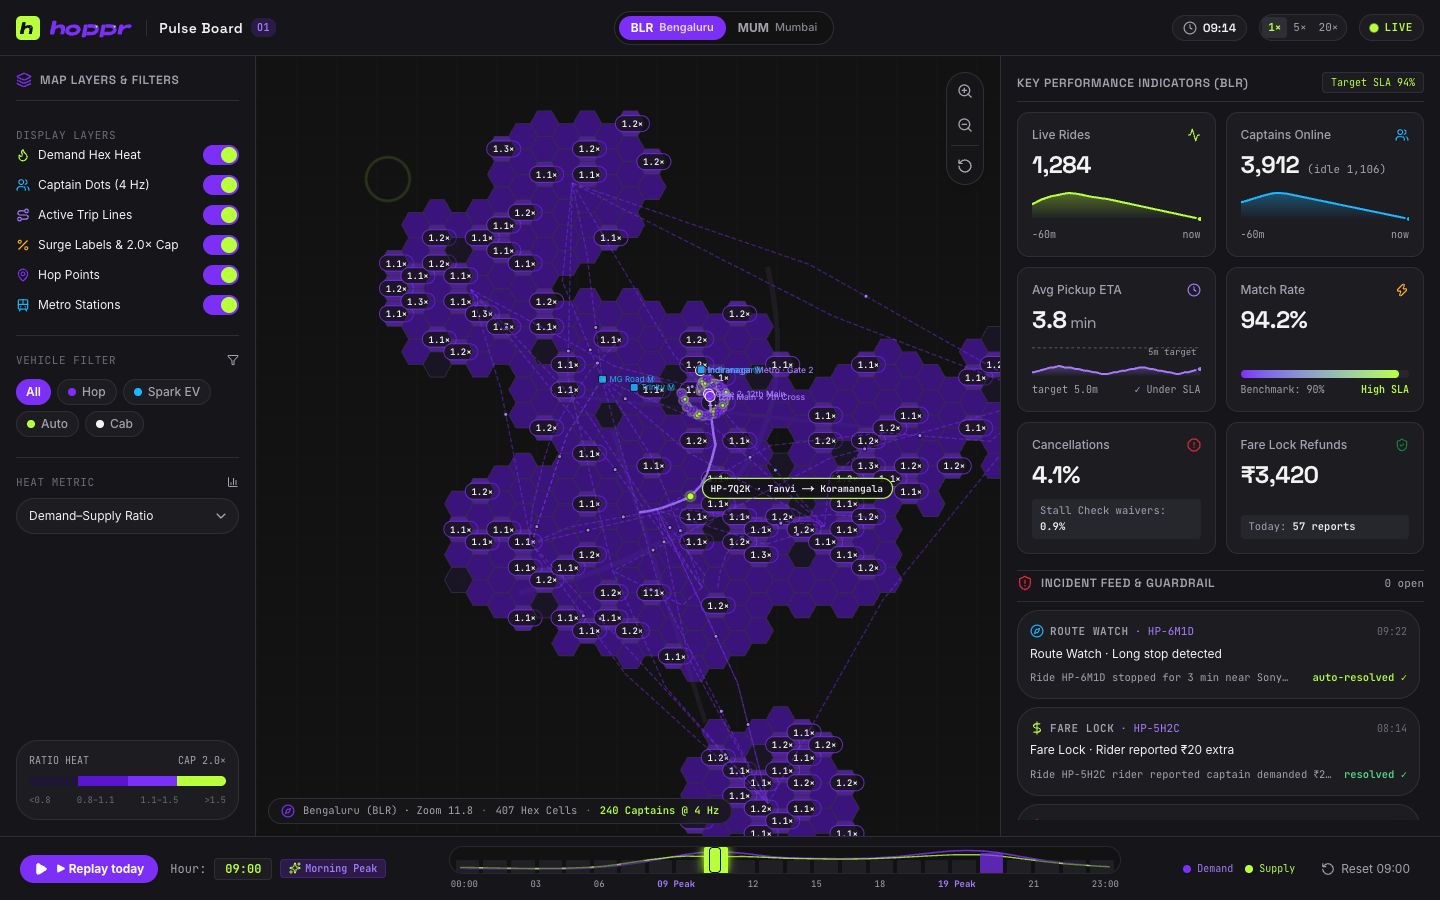
Task: Click the LIVE status button
Action: pos(1391,28)
